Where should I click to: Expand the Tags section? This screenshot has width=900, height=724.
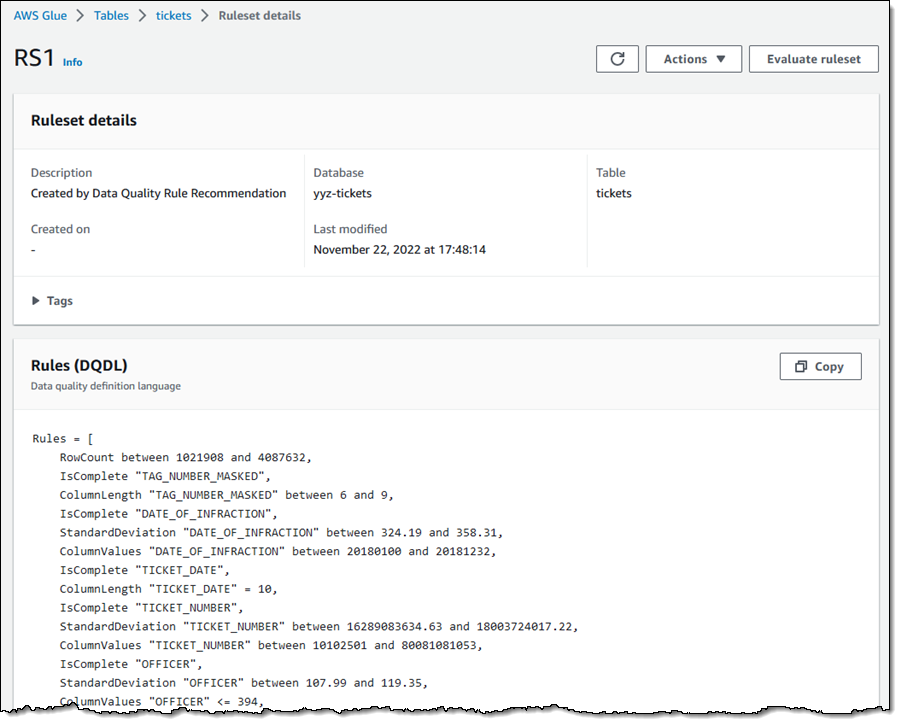click(x=52, y=301)
